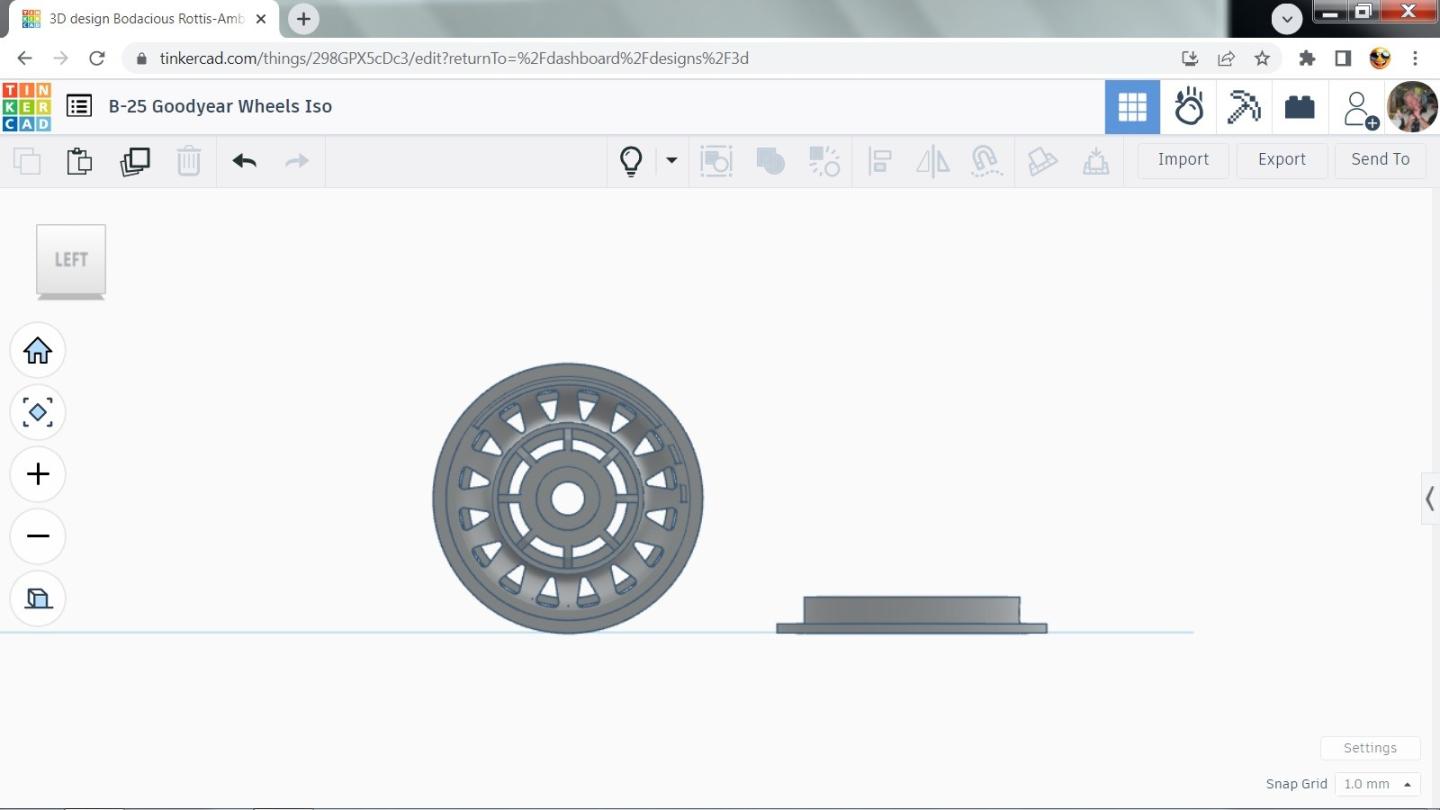
Task: Click the Import button
Action: 1183,160
